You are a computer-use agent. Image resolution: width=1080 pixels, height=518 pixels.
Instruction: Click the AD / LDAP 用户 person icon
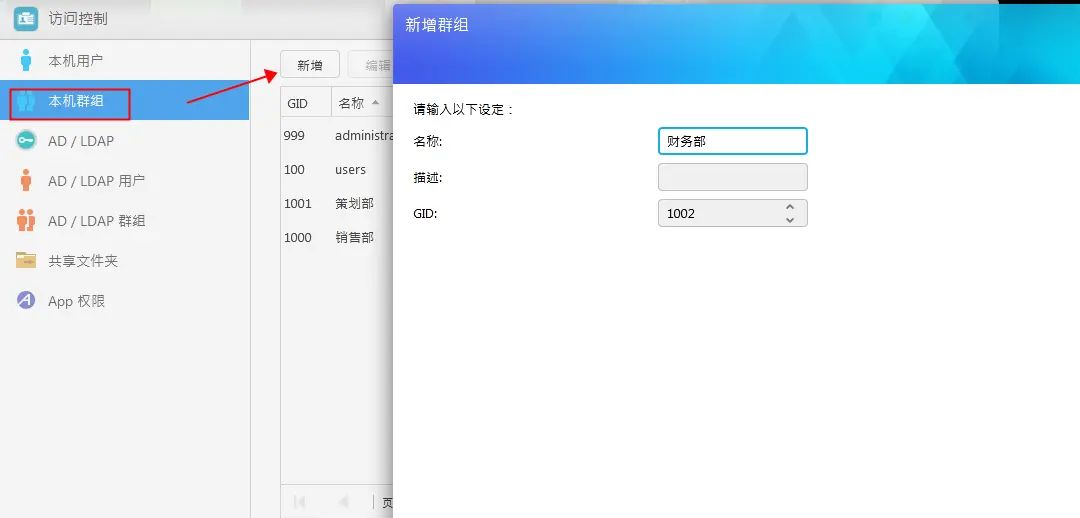26,180
